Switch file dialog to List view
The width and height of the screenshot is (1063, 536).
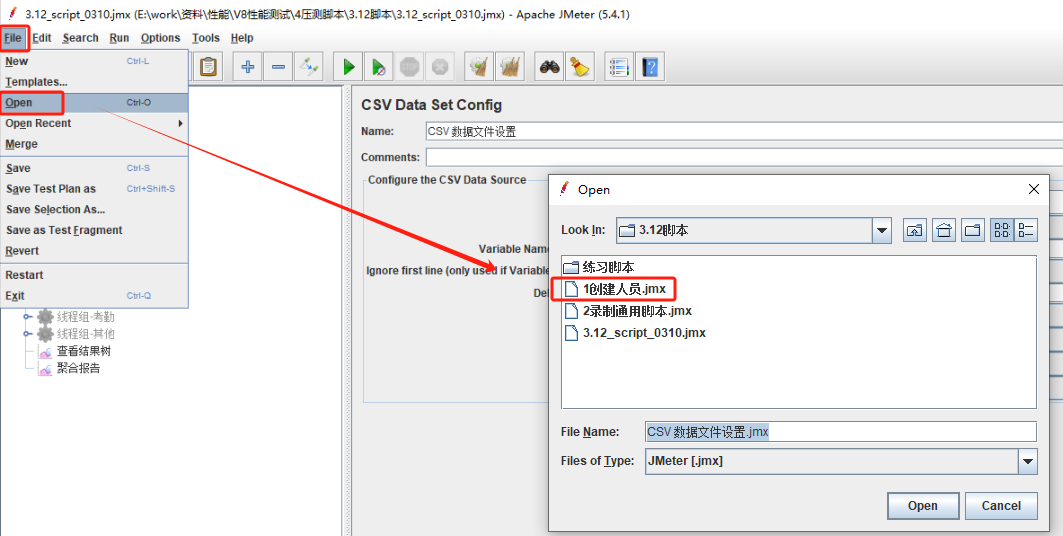(x=1000, y=231)
